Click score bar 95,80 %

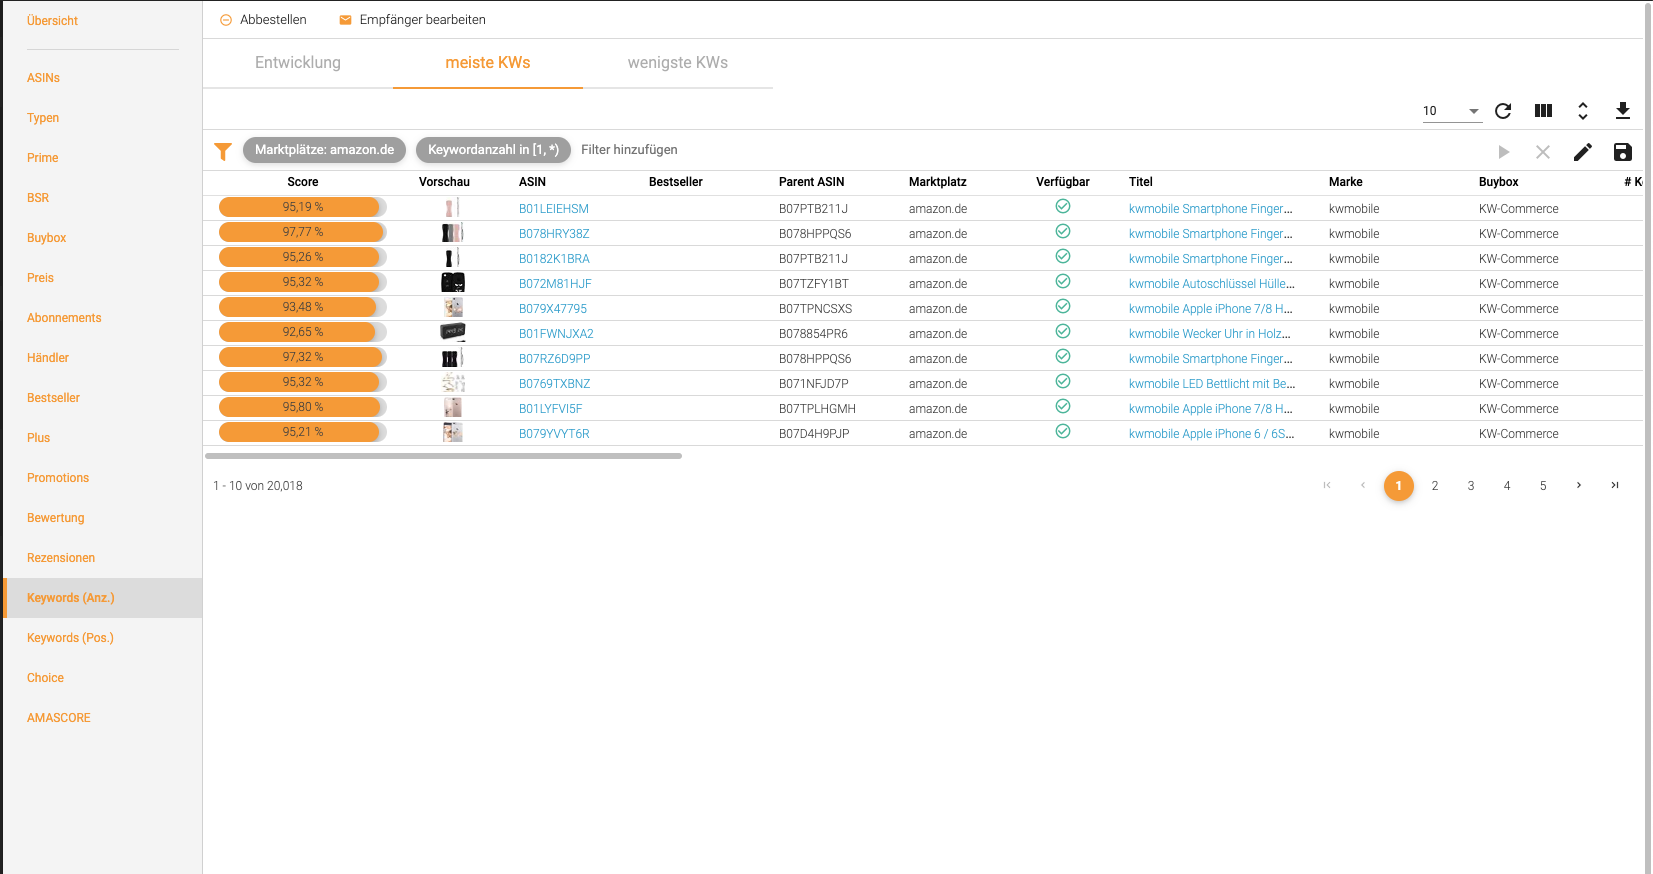[x=303, y=407]
